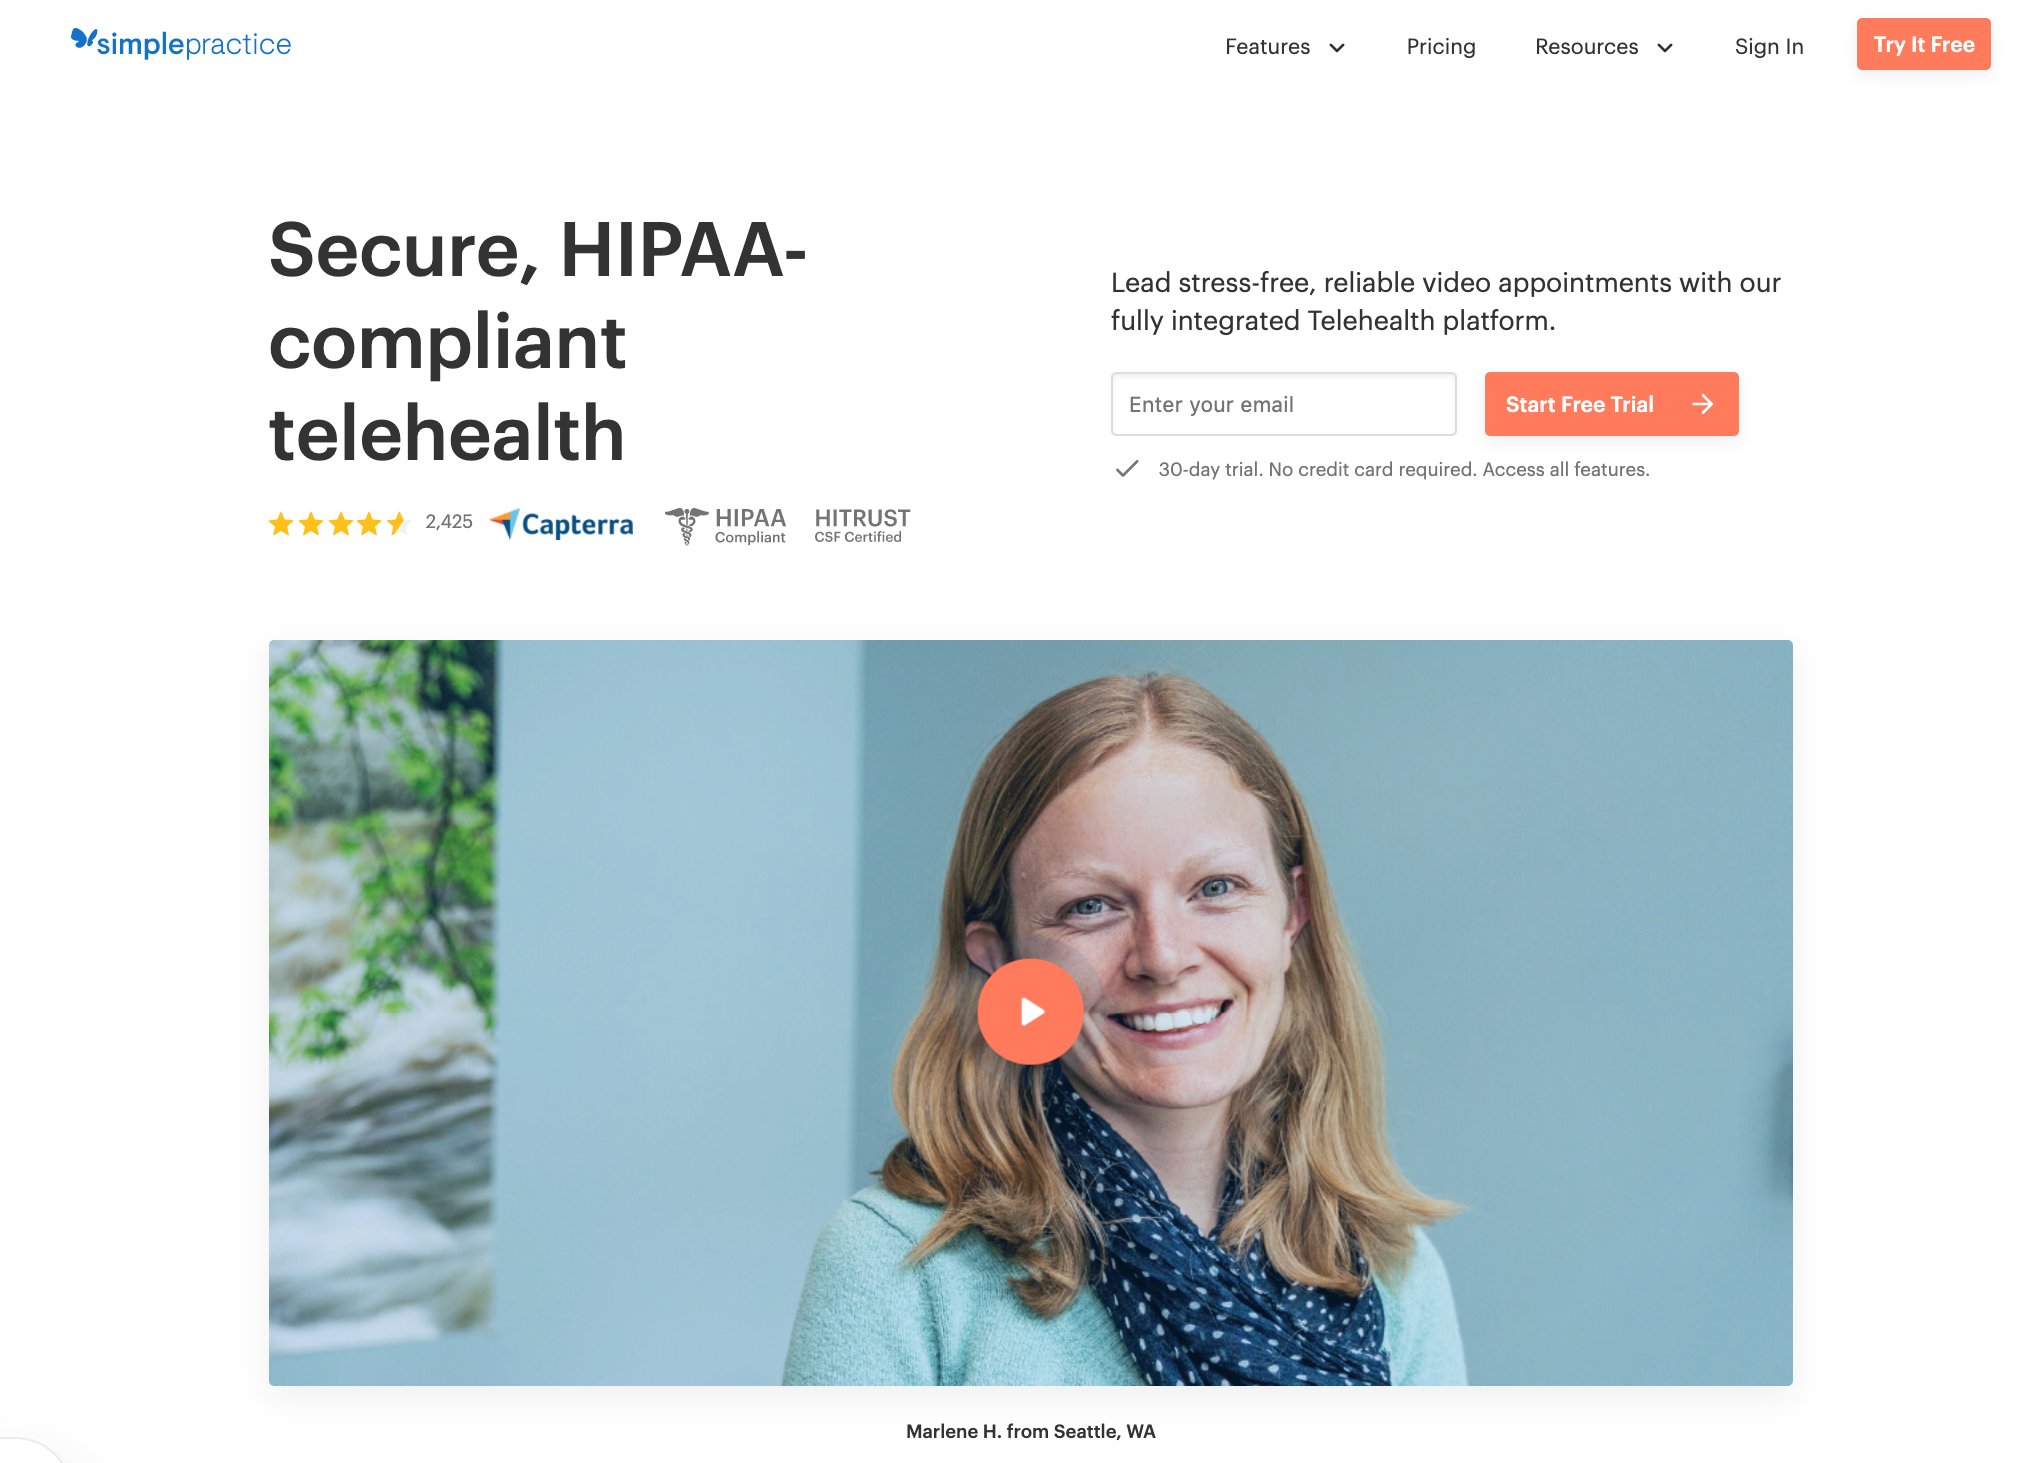
Task: Click the 2,425 reviews count
Action: point(449,522)
